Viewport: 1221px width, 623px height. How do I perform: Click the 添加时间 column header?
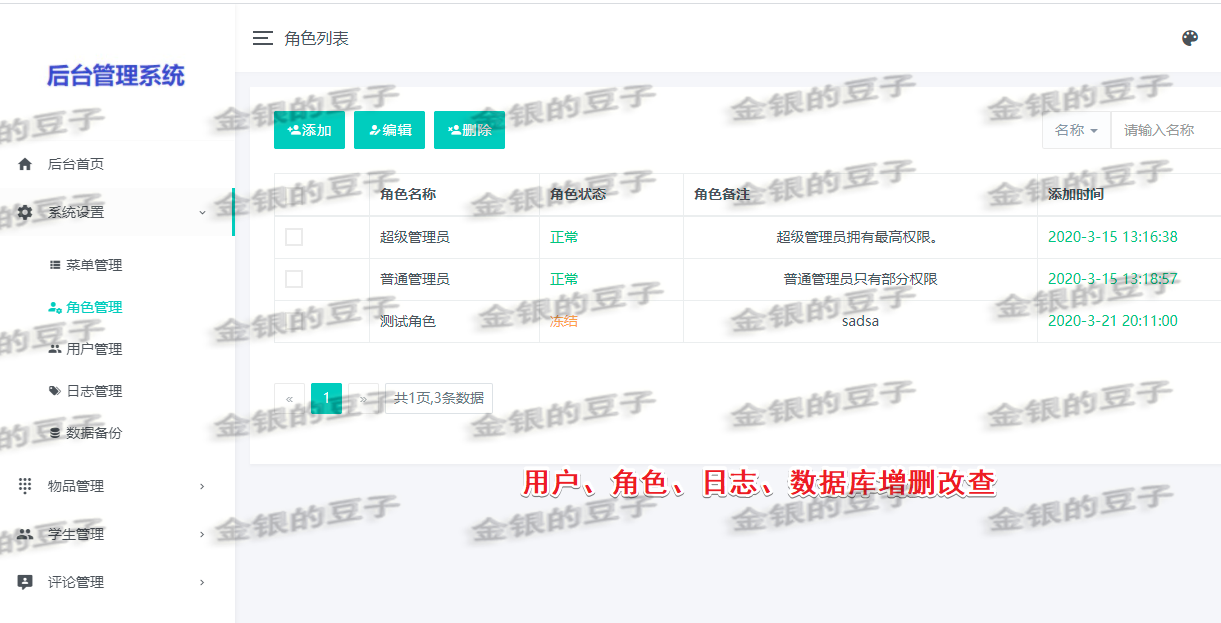pos(1076,194)
